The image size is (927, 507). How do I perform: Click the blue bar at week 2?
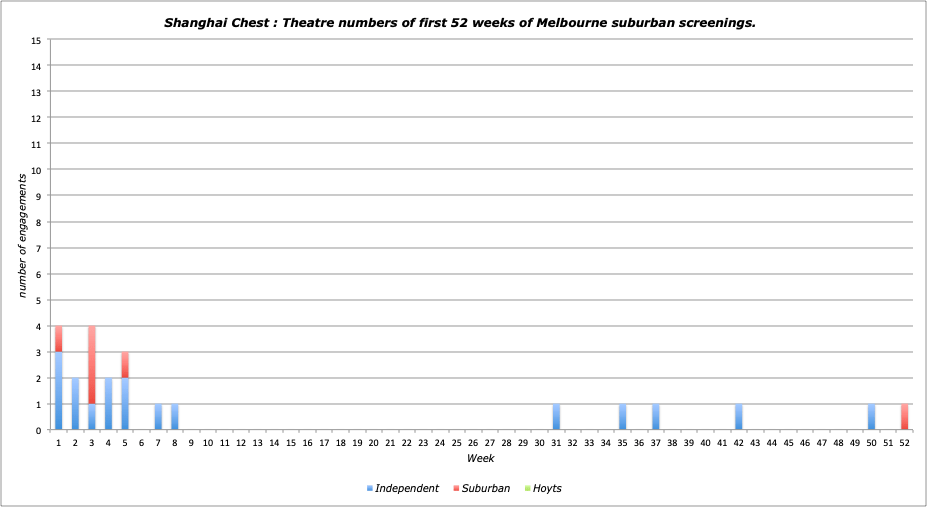click(75, 404)
